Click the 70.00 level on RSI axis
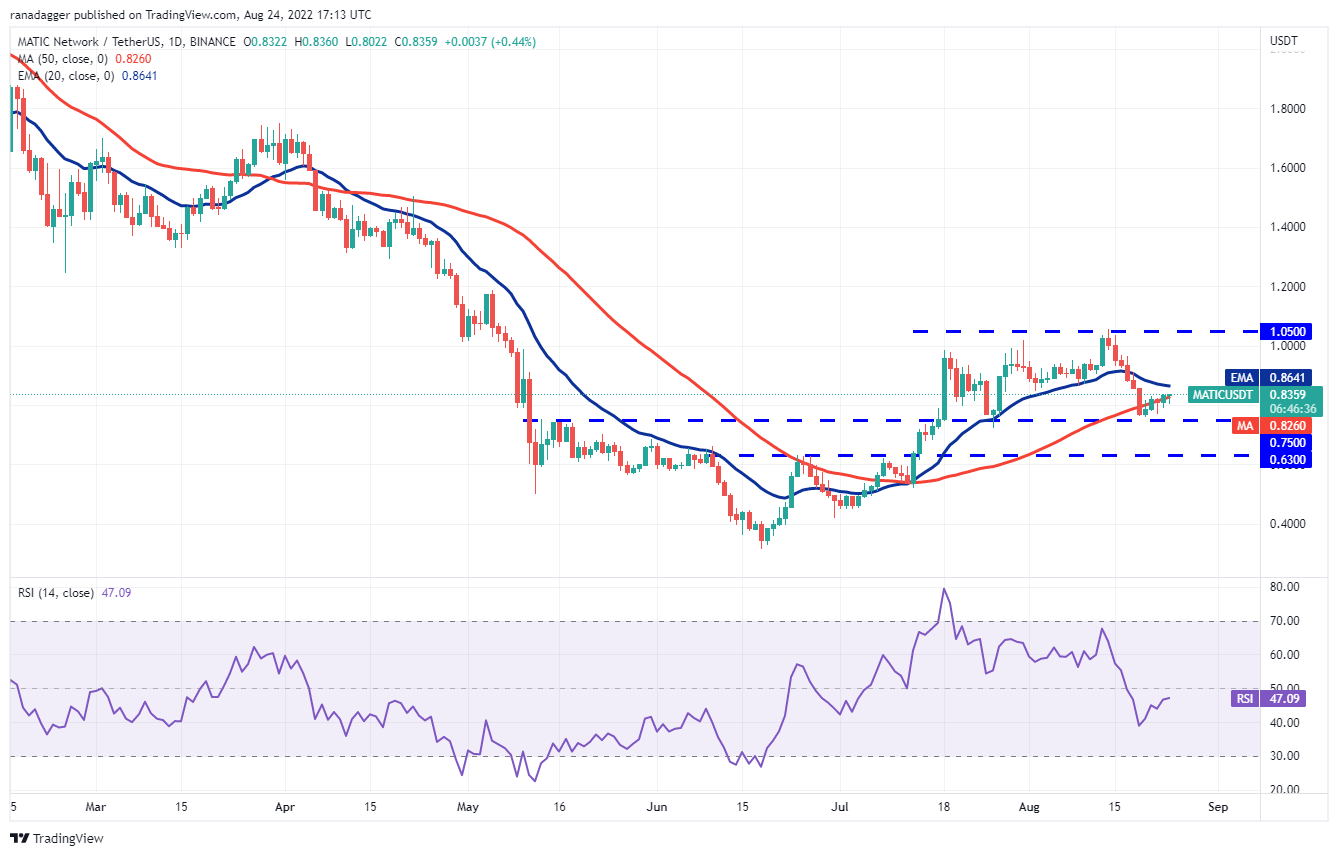The image size is (1338, 856). pyautogui.click(x=1287, y=621)
